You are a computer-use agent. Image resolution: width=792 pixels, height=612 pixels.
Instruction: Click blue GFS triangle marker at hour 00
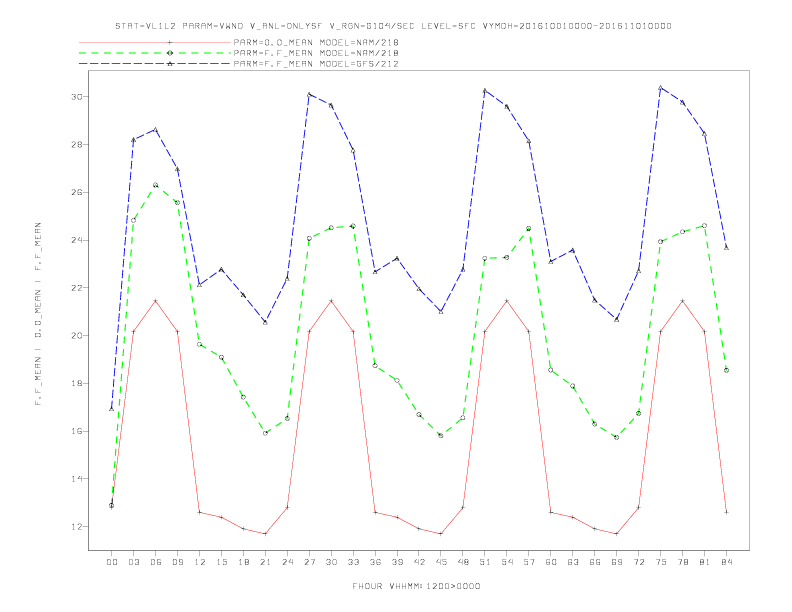click(x=112, y=409)
